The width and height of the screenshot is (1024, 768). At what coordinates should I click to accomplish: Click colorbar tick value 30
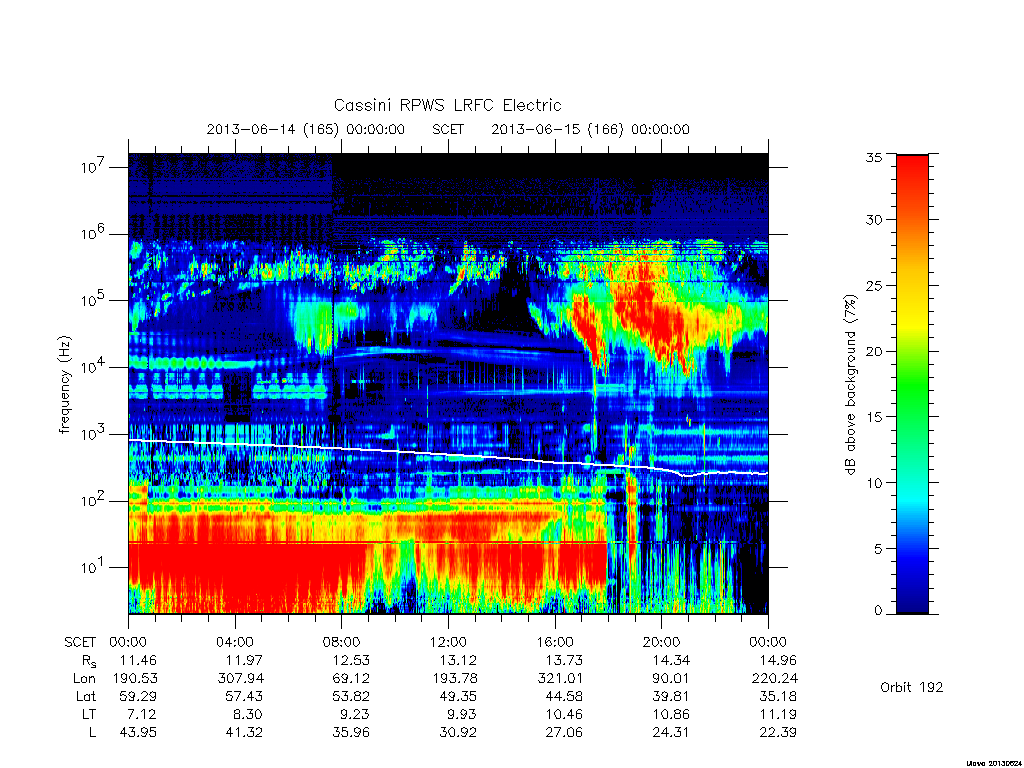click(x=874, y=219)
